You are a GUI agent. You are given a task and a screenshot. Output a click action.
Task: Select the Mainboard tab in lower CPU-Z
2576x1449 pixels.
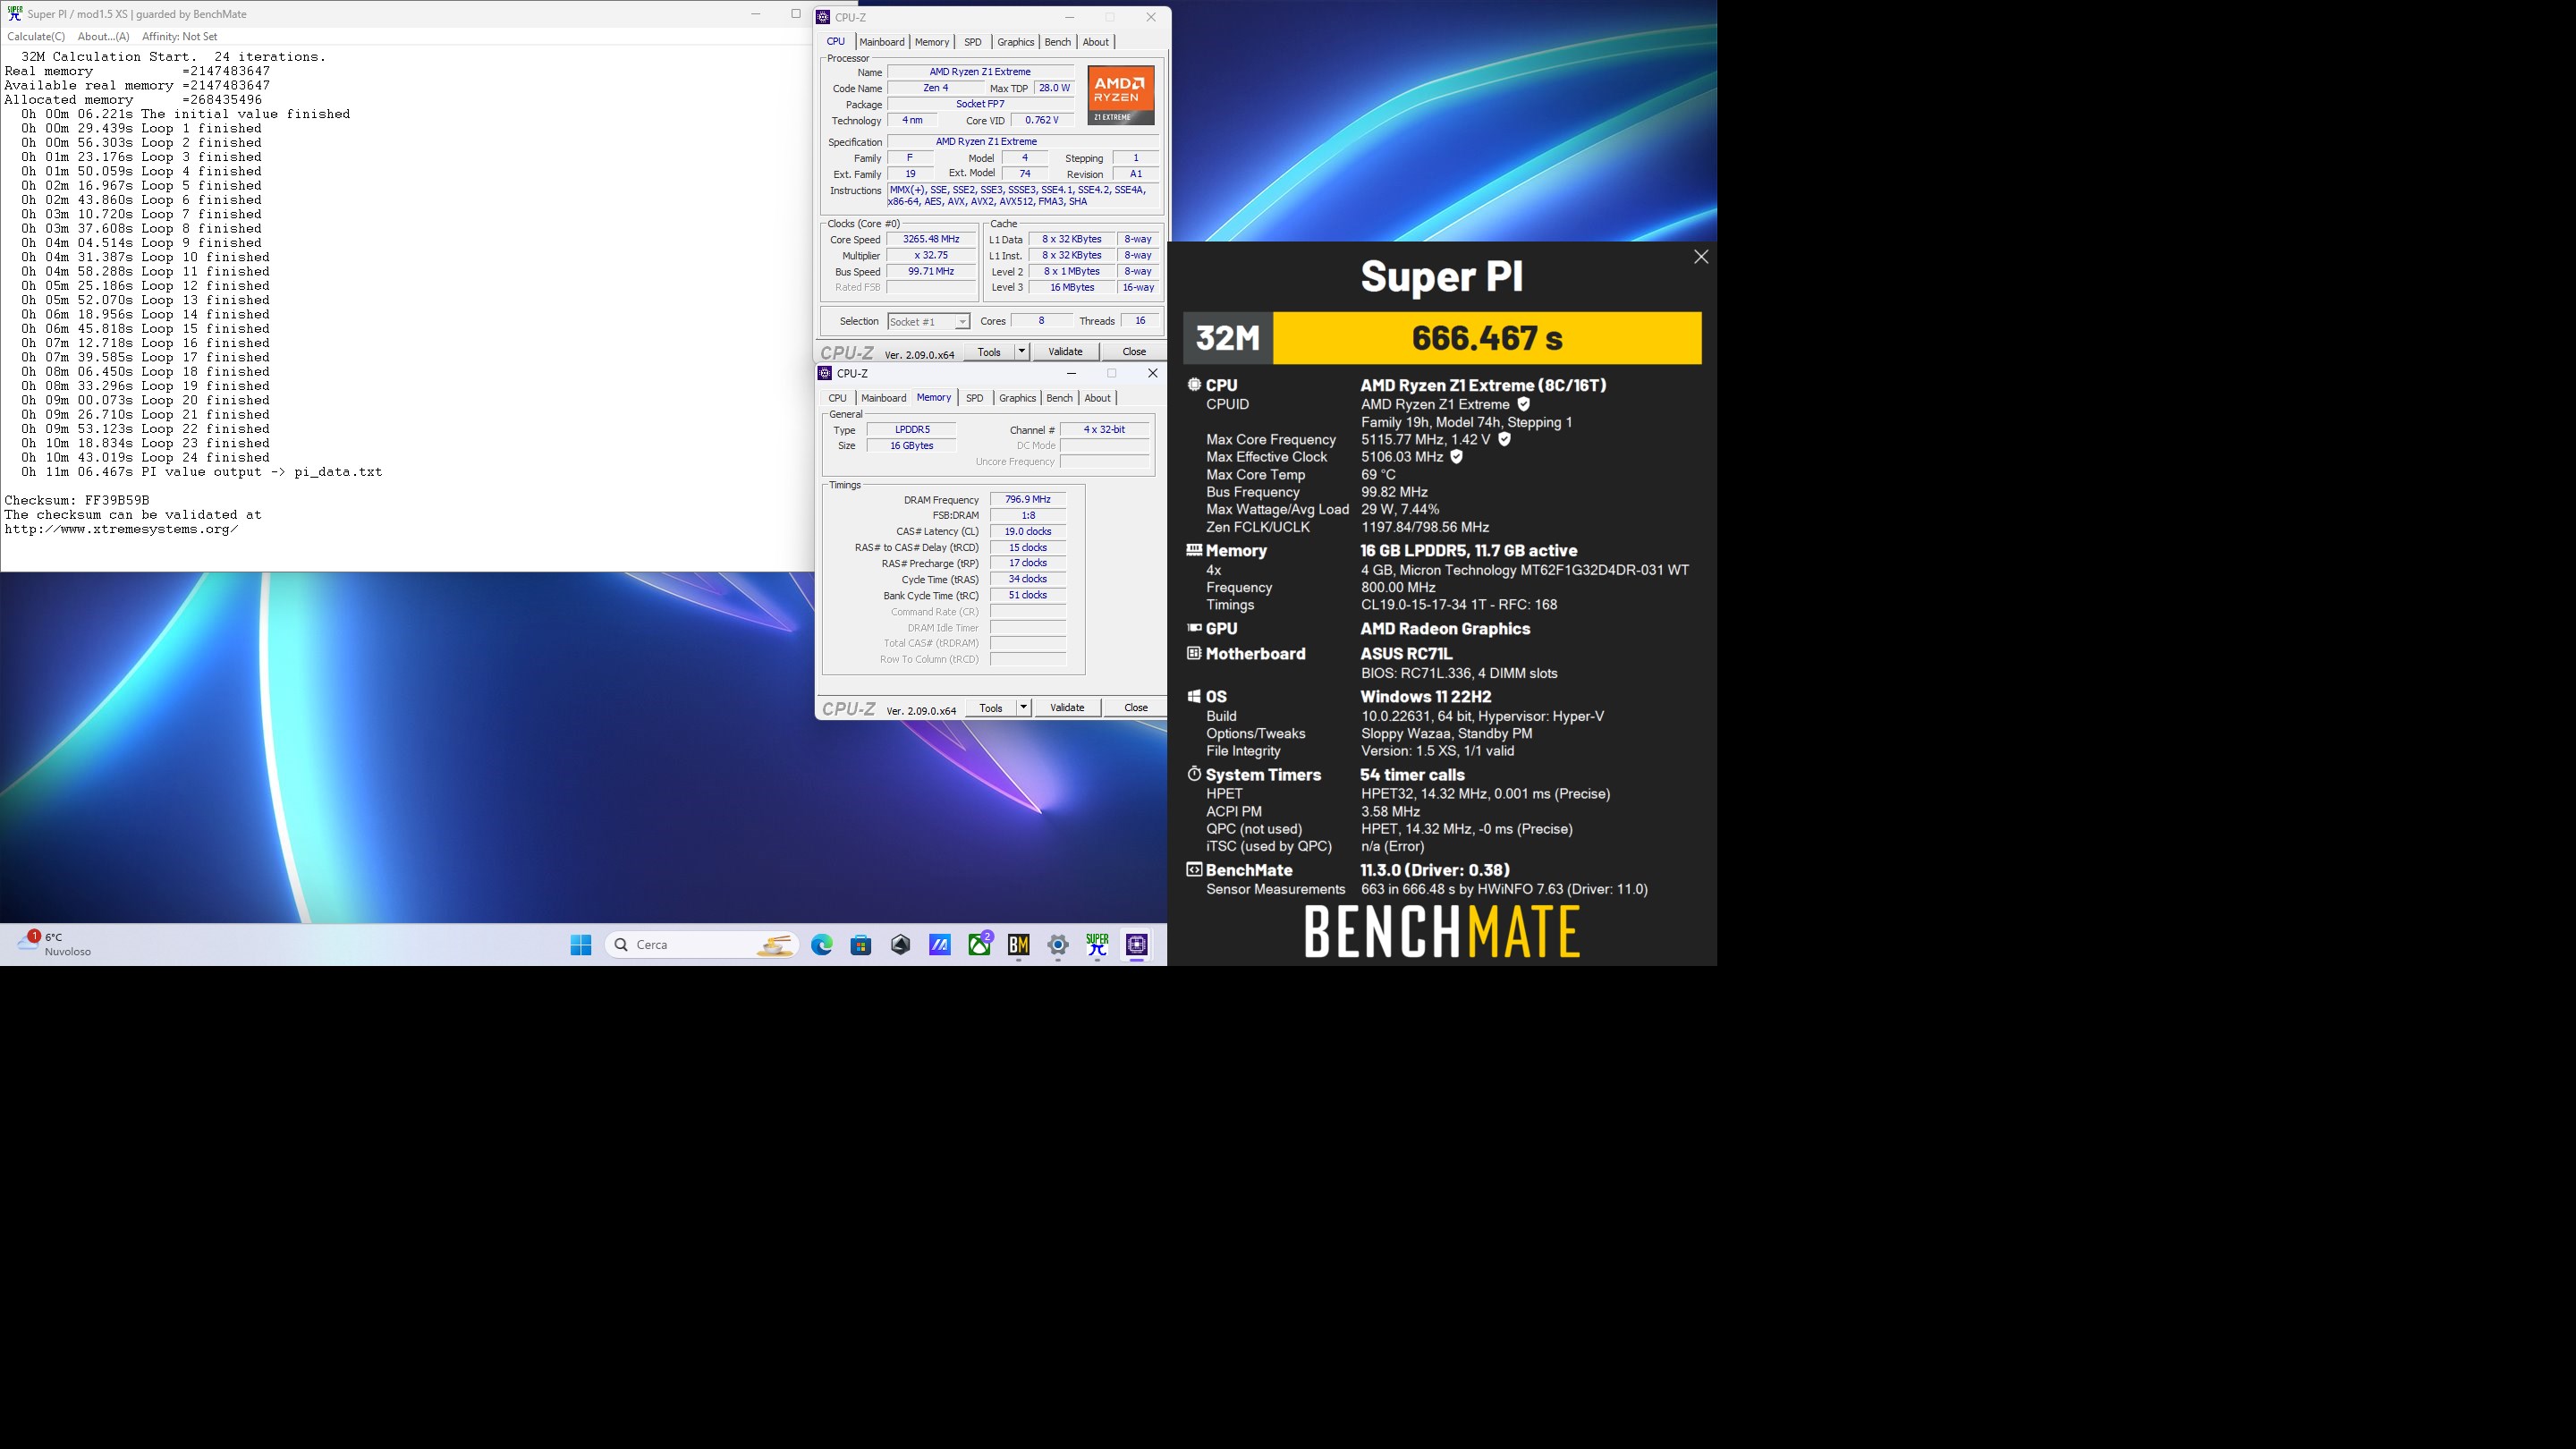point(884,398)
